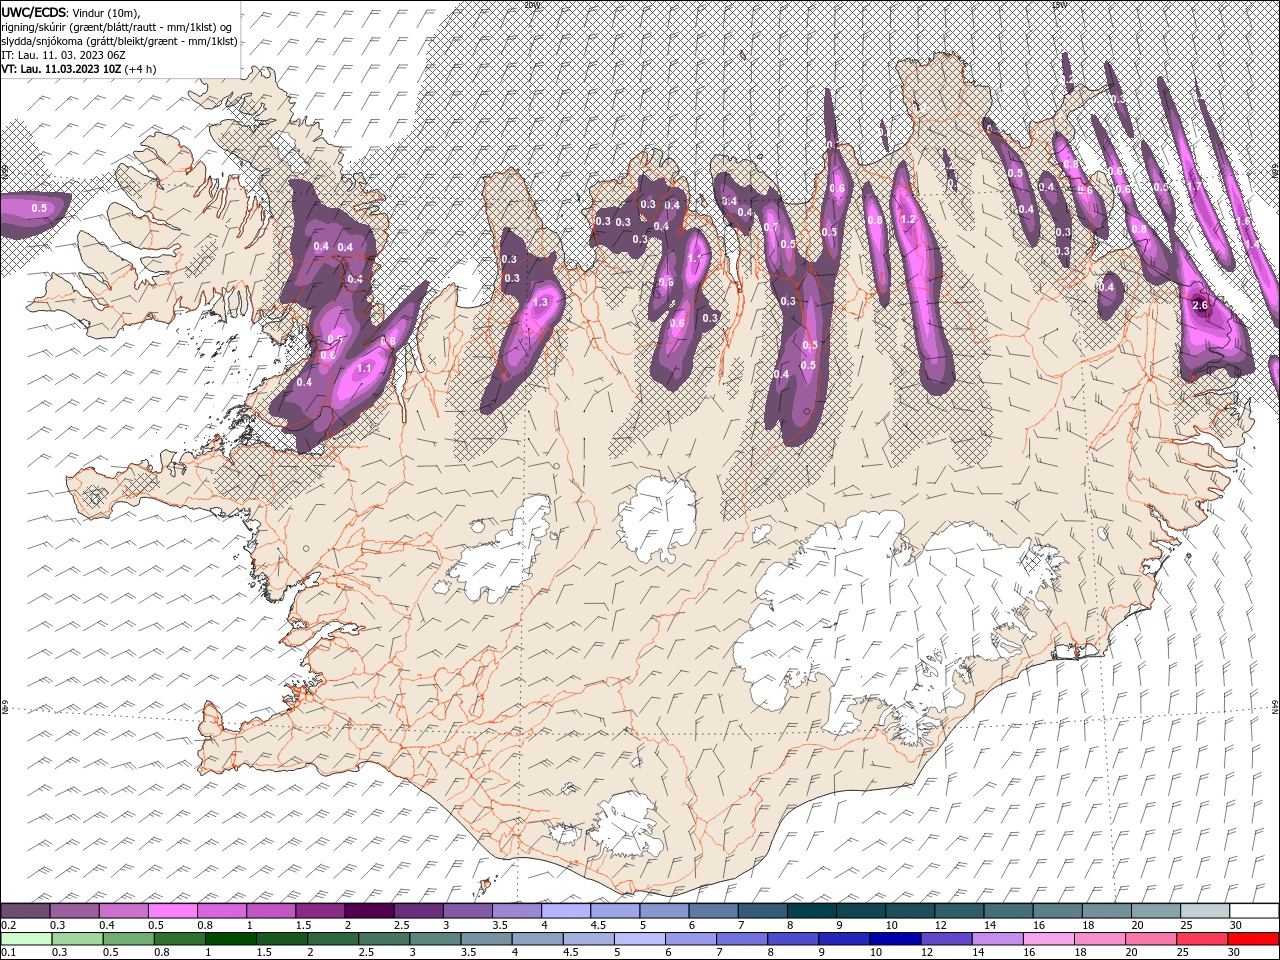1280x960 pixels.
Task: Select the dark purple 2 swatch, upper legend row
Action: (x=369, y=911)
